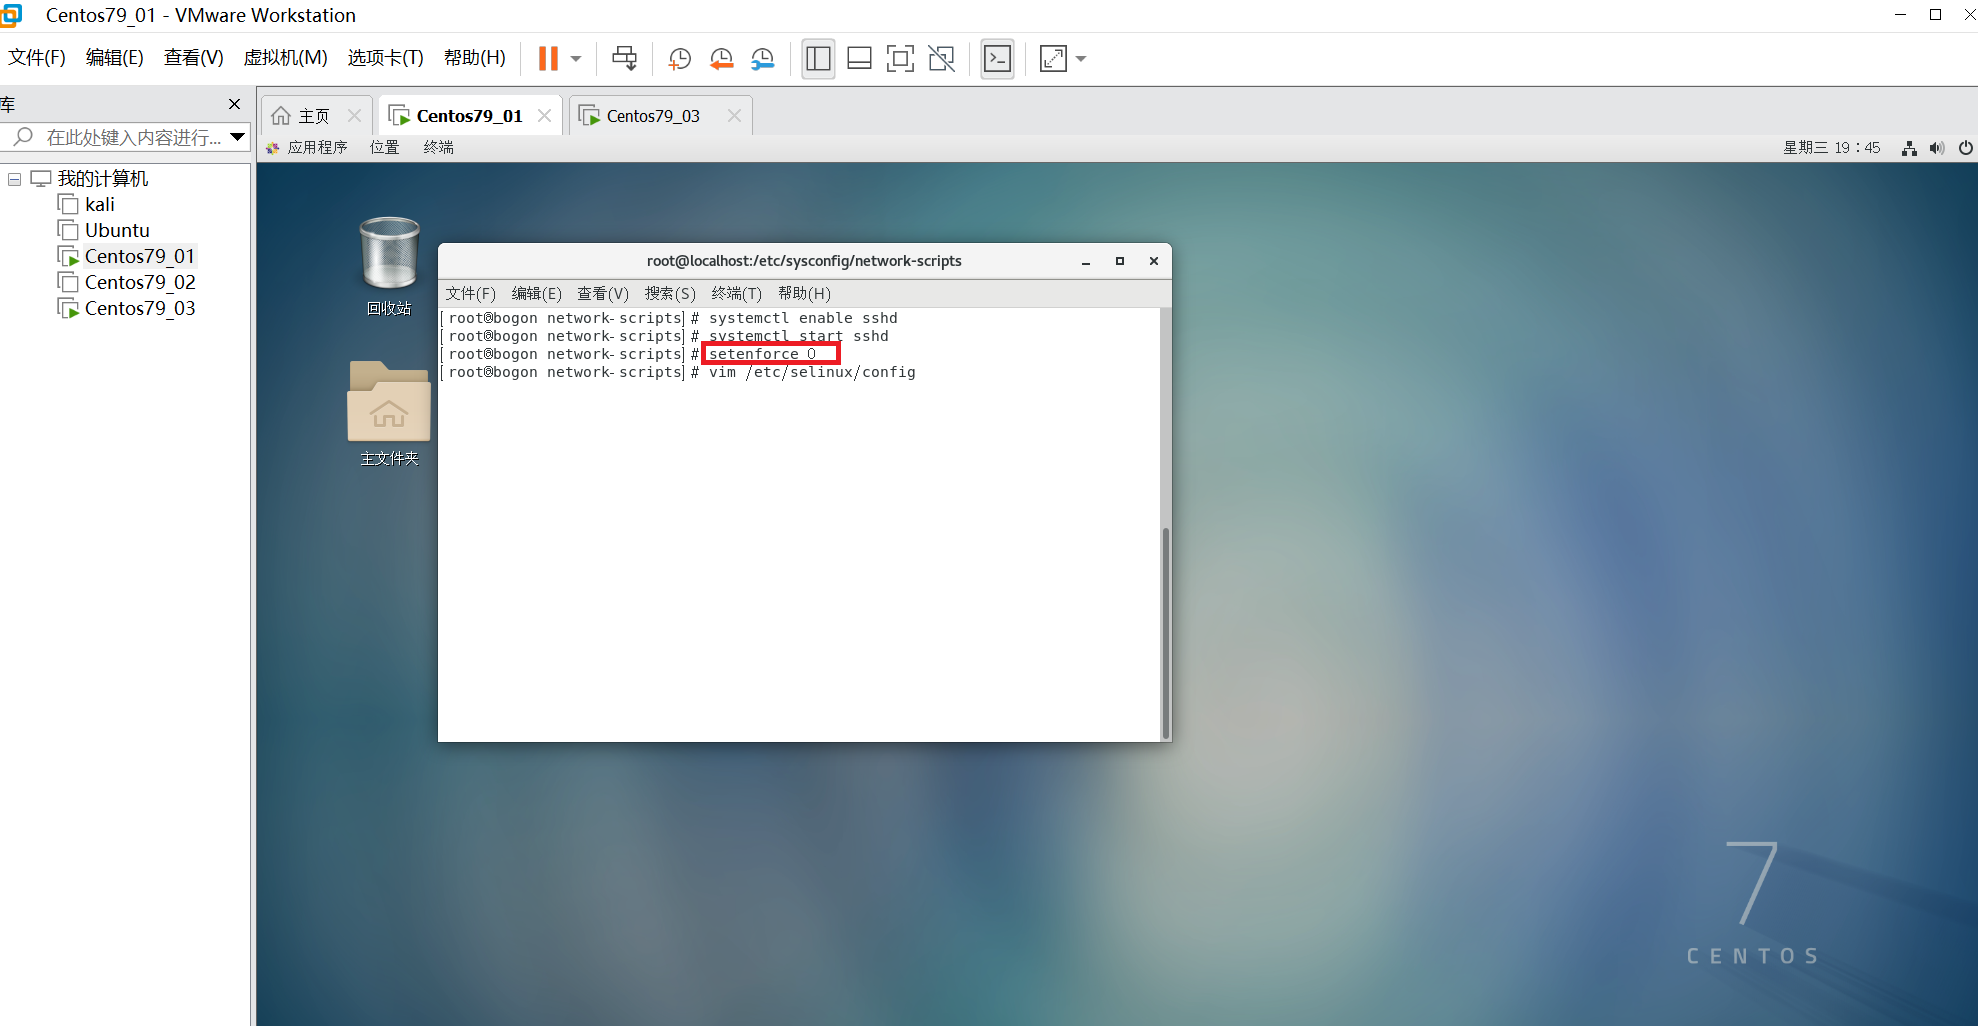Open the library search dropdown arrow
This screenshot has height=1026, width=1978.
click(x=238, y=137)
